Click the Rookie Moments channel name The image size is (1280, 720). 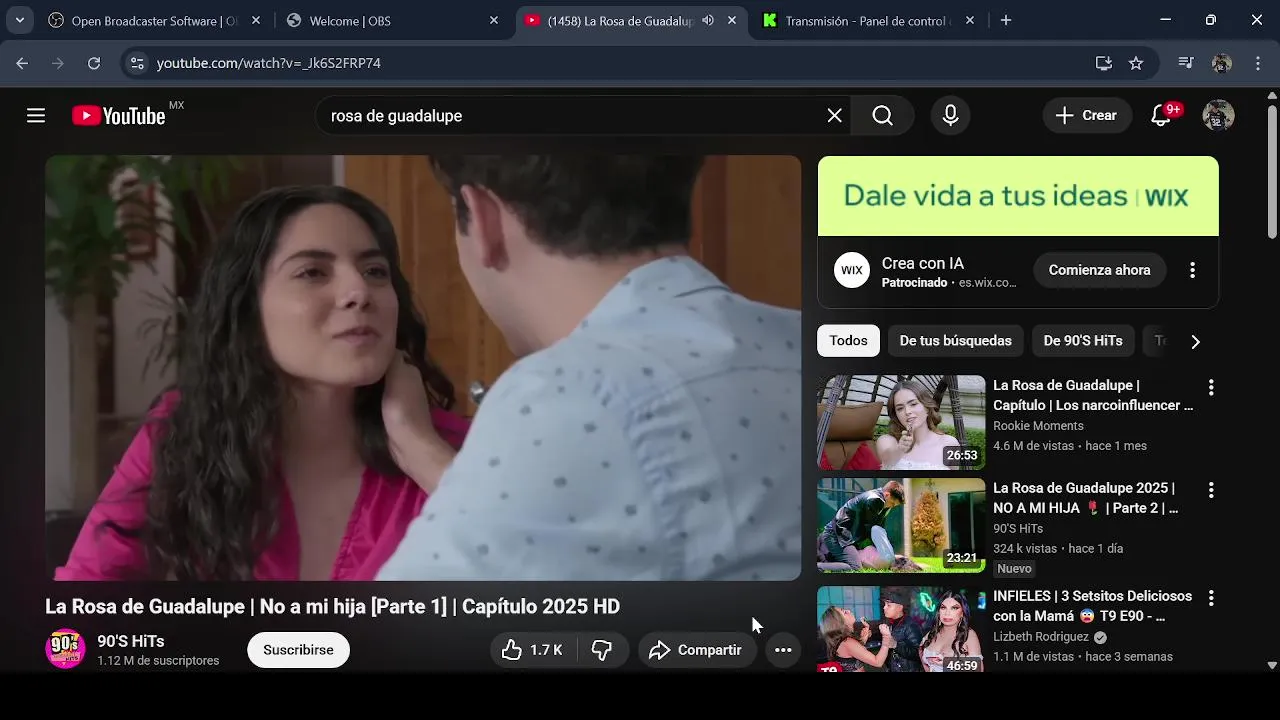point(1038,426)
